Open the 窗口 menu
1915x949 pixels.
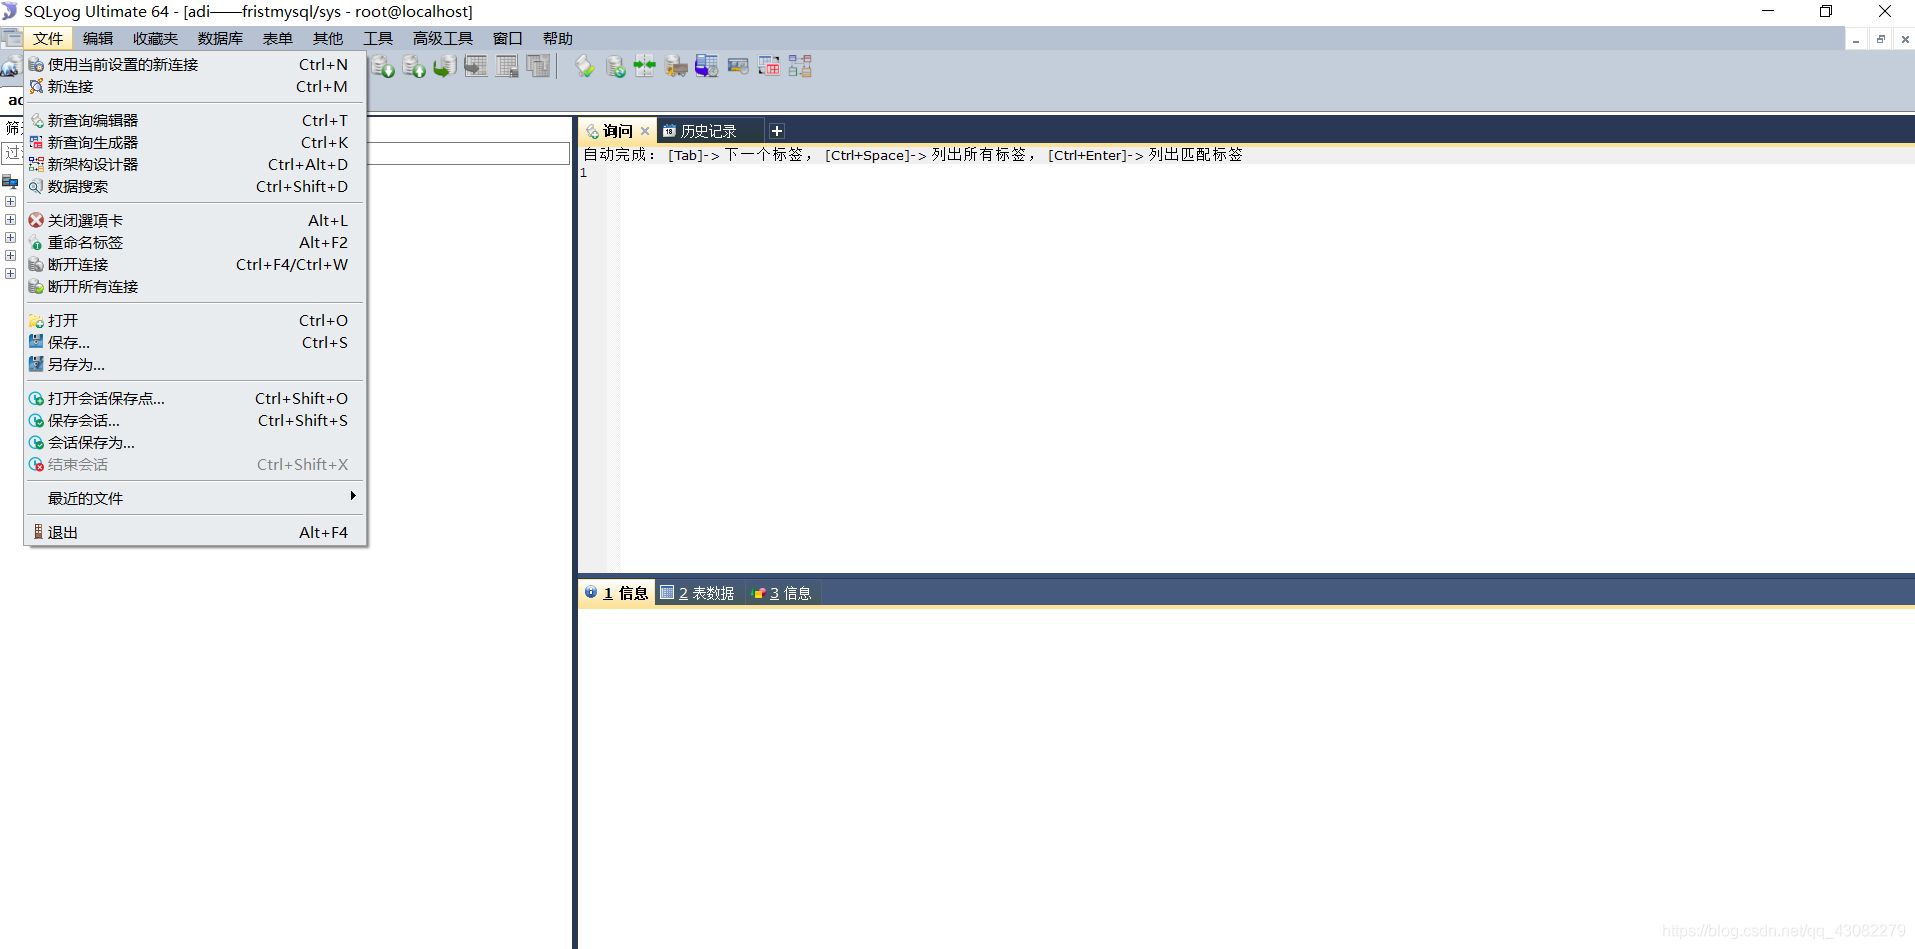(x=508, y=38)
